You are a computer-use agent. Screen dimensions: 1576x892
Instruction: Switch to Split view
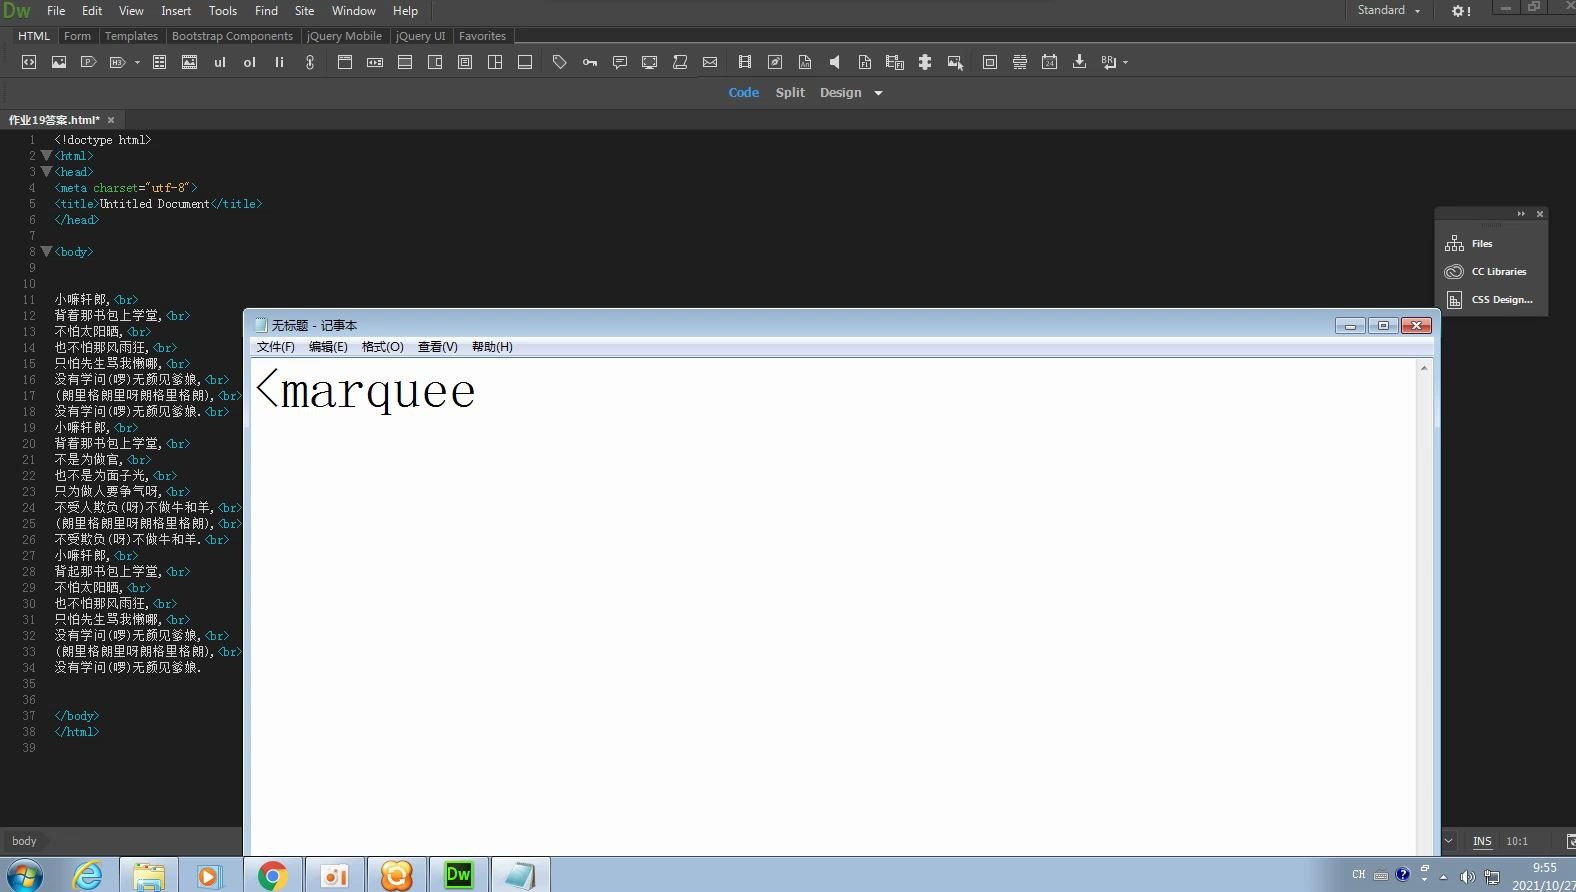(790, 92)
